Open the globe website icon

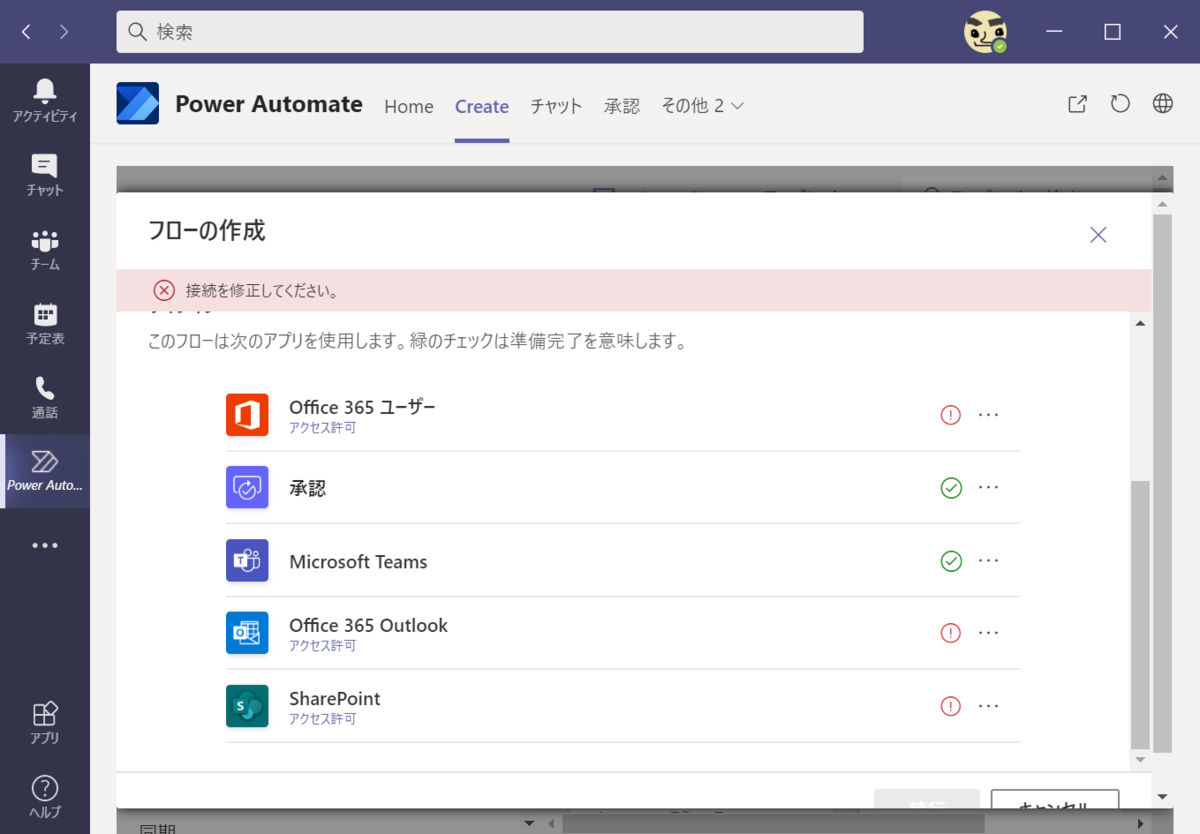tap(1162, 104)
